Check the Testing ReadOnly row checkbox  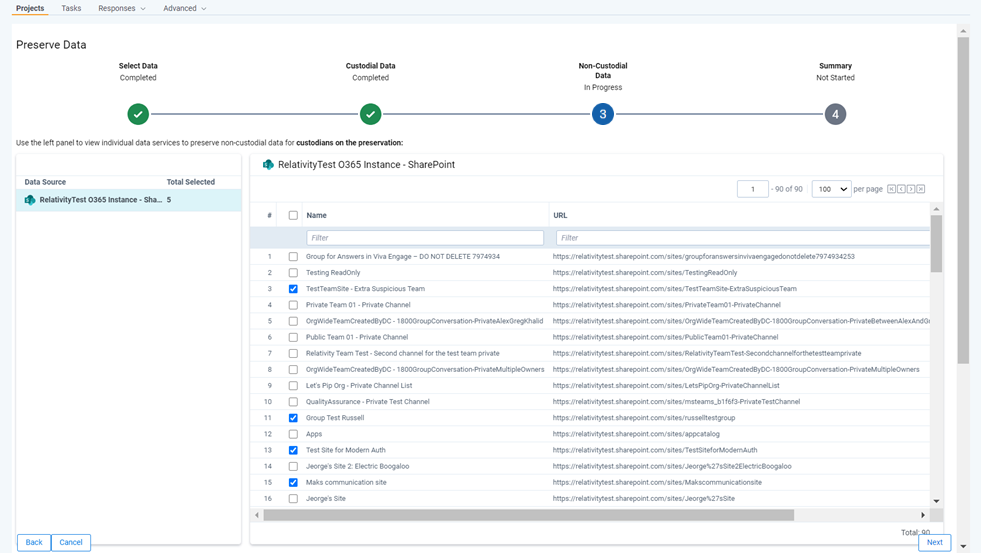293,273
